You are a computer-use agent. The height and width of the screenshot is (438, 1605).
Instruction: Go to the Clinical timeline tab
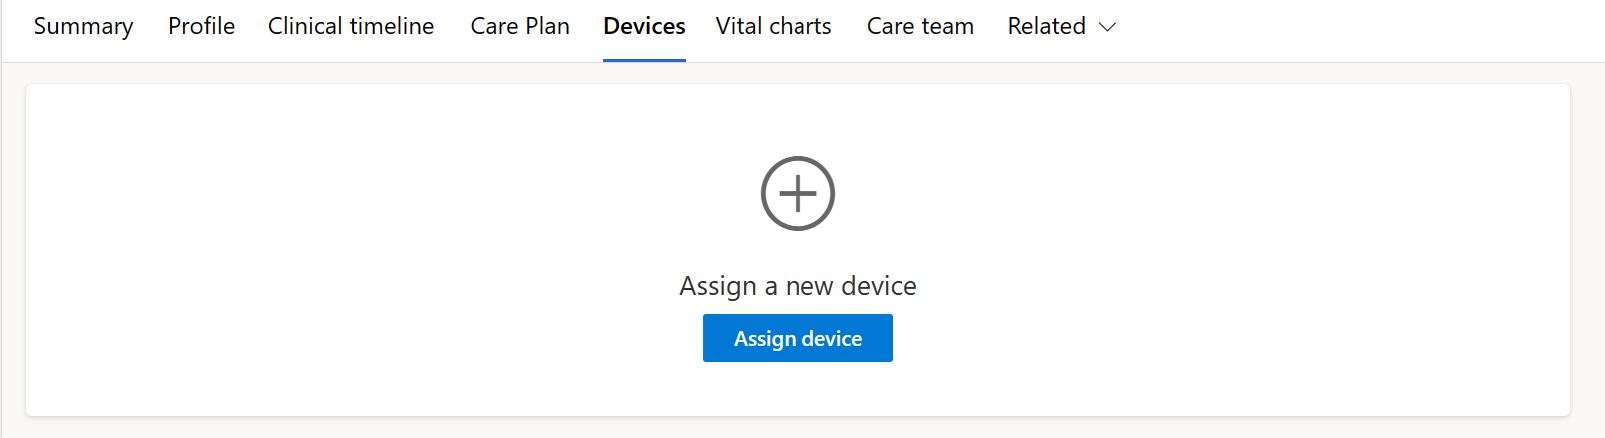tap(351, 26)
